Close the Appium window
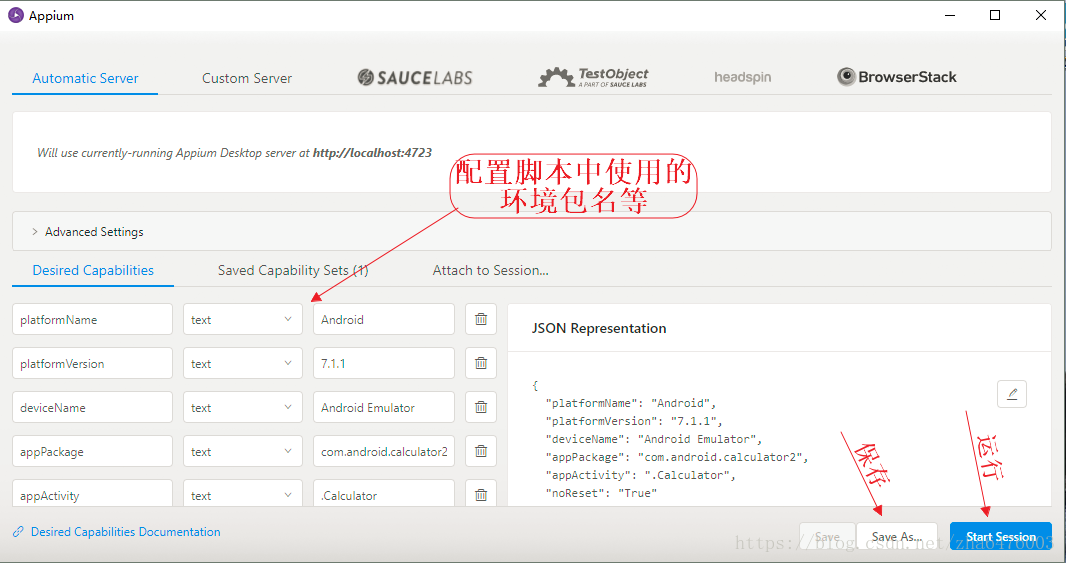Screen dimensions: 1066x563 click(x=1040, y=15)
